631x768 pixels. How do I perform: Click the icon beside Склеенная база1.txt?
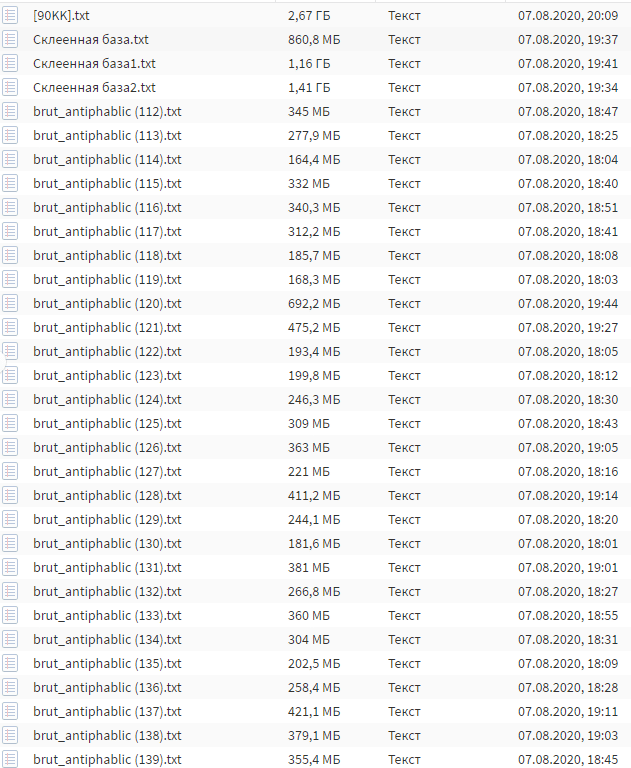(10, 63)
